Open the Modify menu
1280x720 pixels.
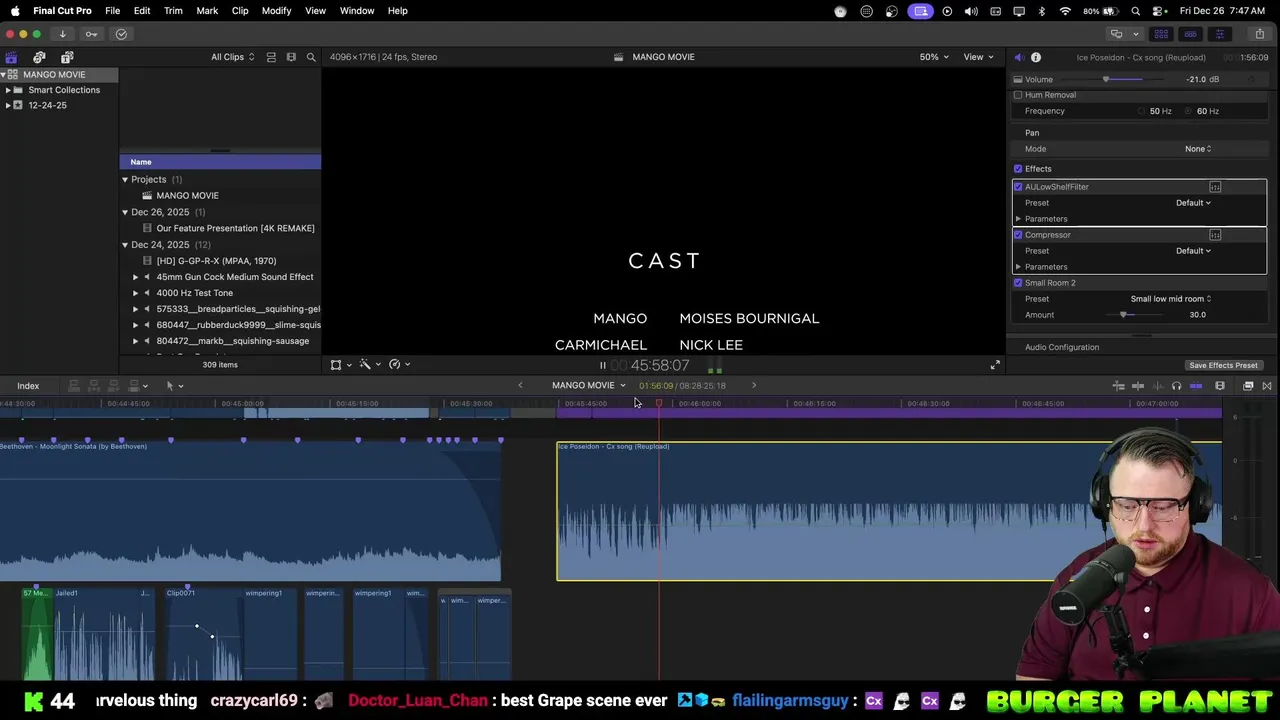(276, 11)
